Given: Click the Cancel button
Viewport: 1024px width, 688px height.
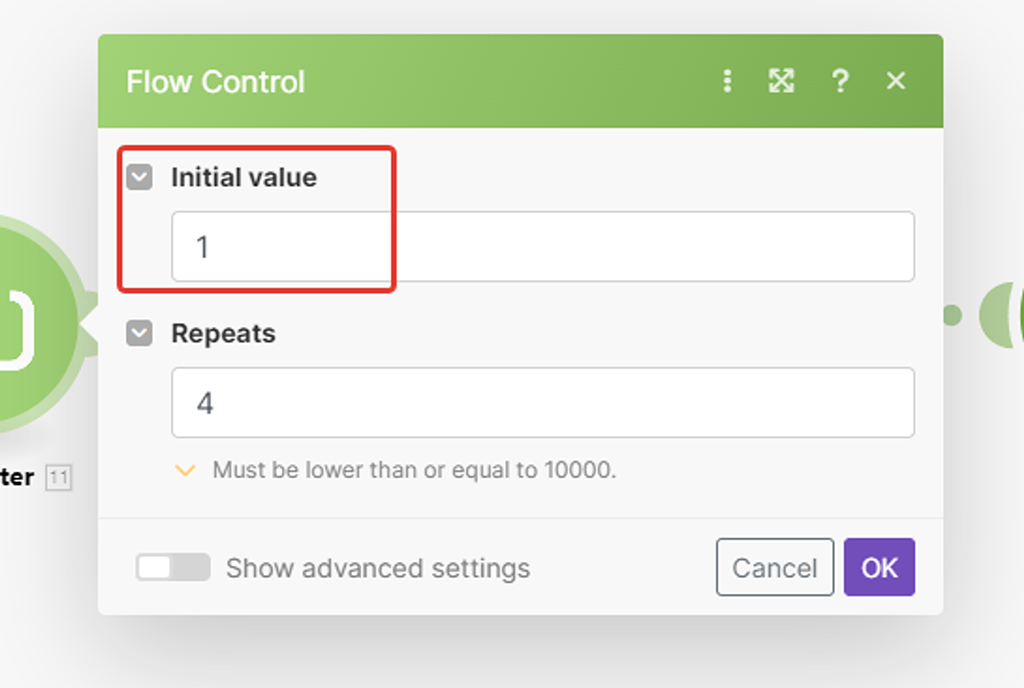Looking at the screenshot, I should pyautogui.click(x=775, y=567).
